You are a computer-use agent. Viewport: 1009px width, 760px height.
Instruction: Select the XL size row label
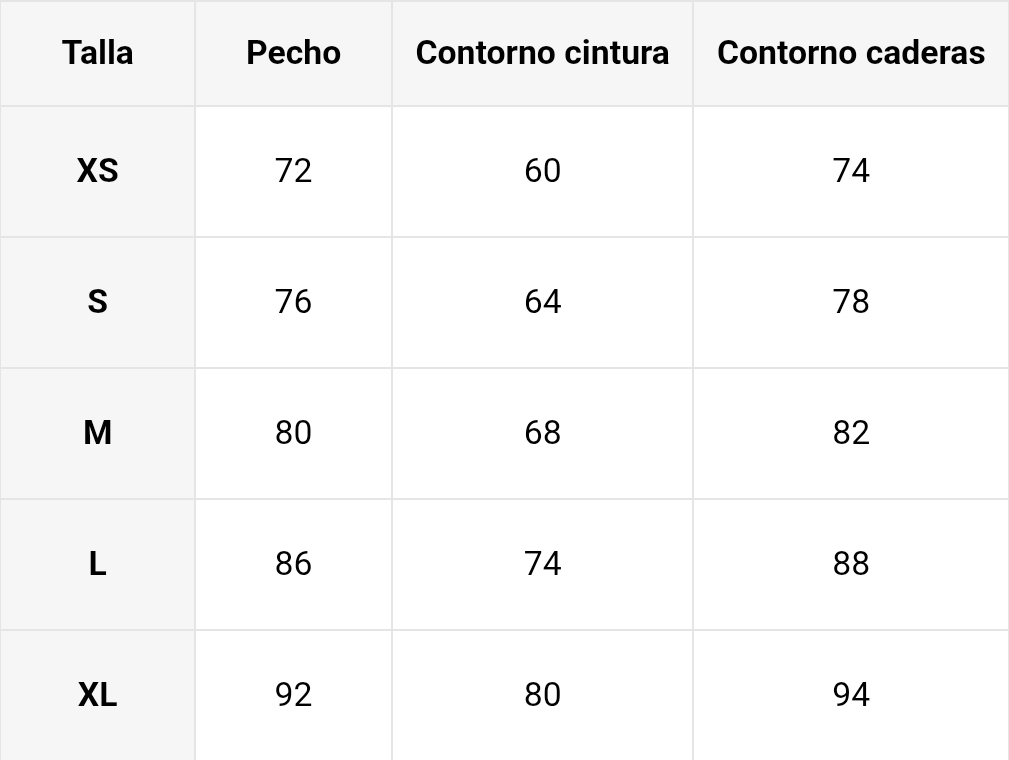coord(98,695)
